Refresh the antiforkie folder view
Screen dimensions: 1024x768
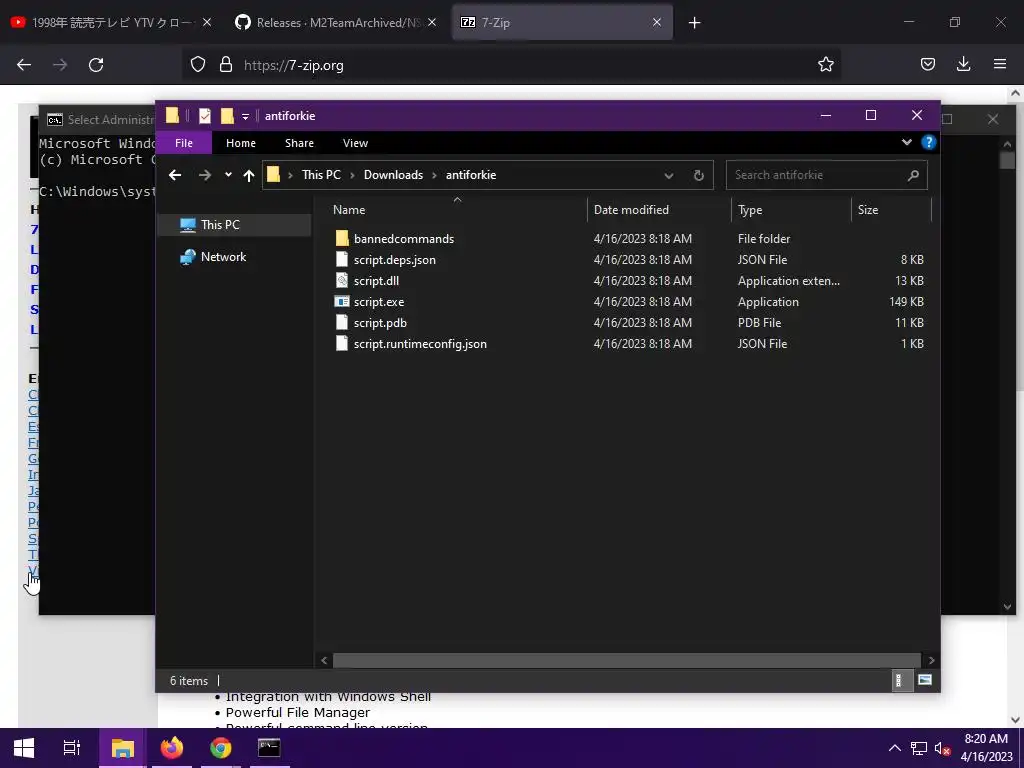coord(698,176)
